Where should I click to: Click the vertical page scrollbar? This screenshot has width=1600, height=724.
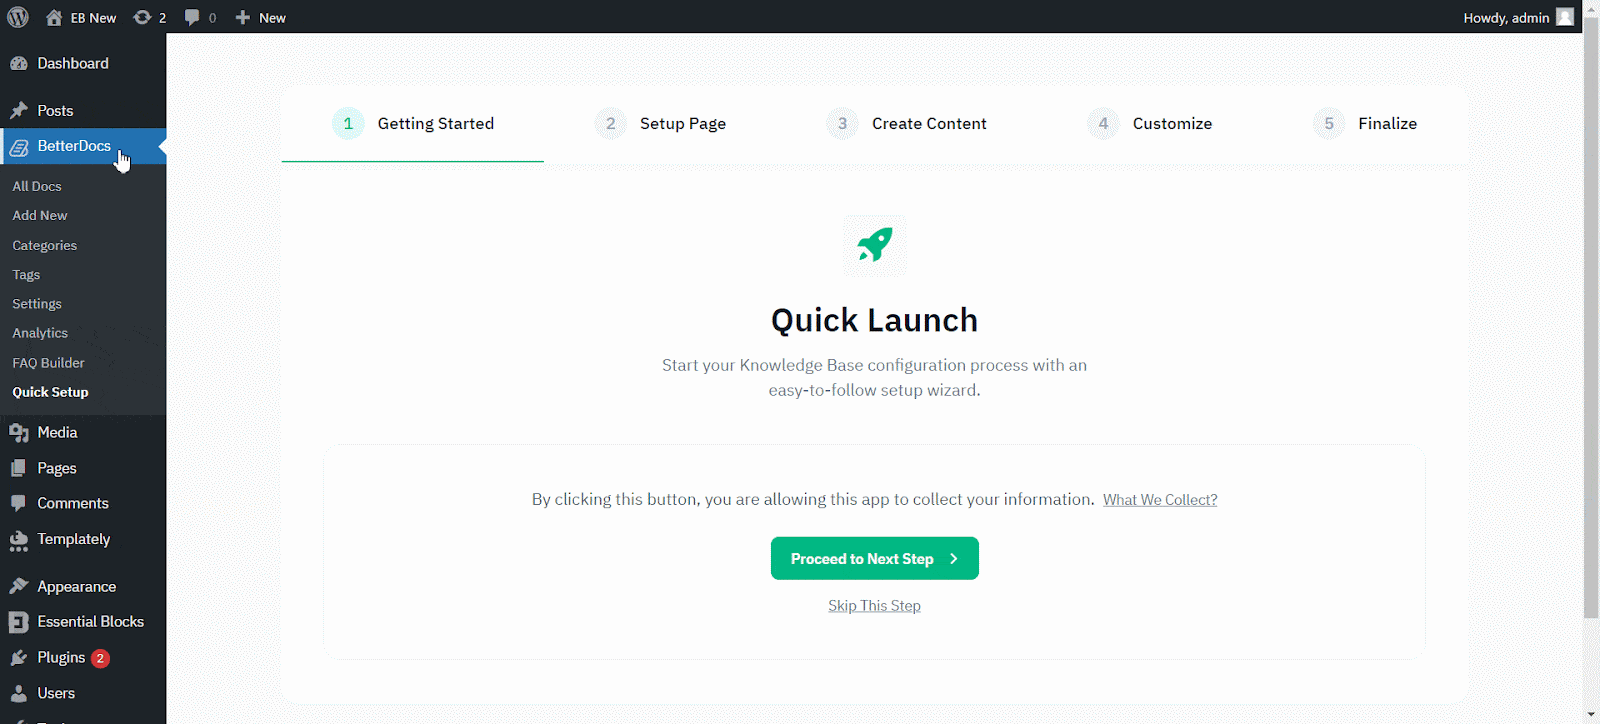pyautogui.click(x=1591, y=330)
